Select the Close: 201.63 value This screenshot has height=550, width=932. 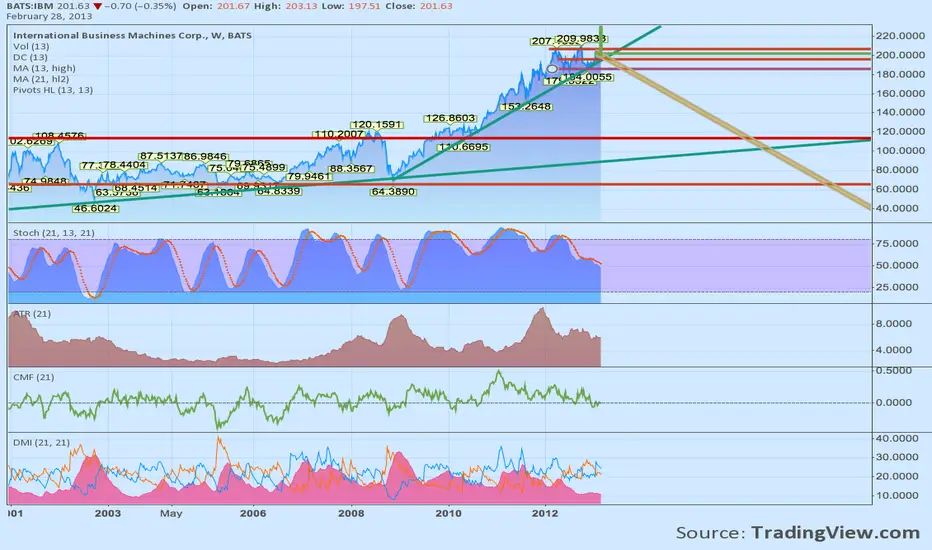(x=418, y=6)
